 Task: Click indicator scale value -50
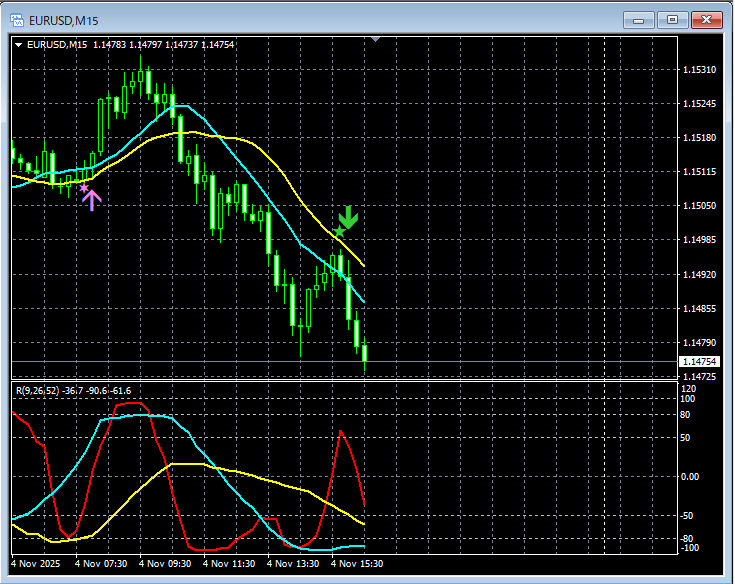coord(686,516)
